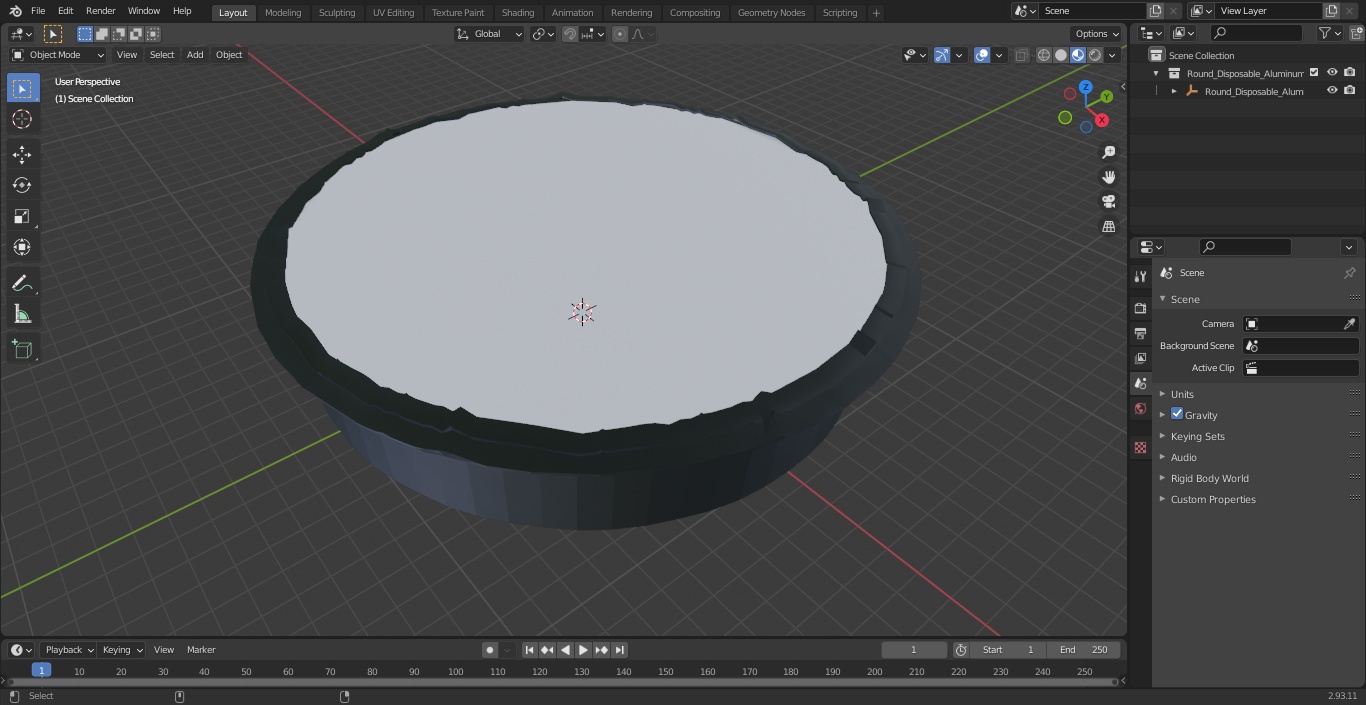
Task: Switch to material preview shading
Action: click(x=1078, y=55)
